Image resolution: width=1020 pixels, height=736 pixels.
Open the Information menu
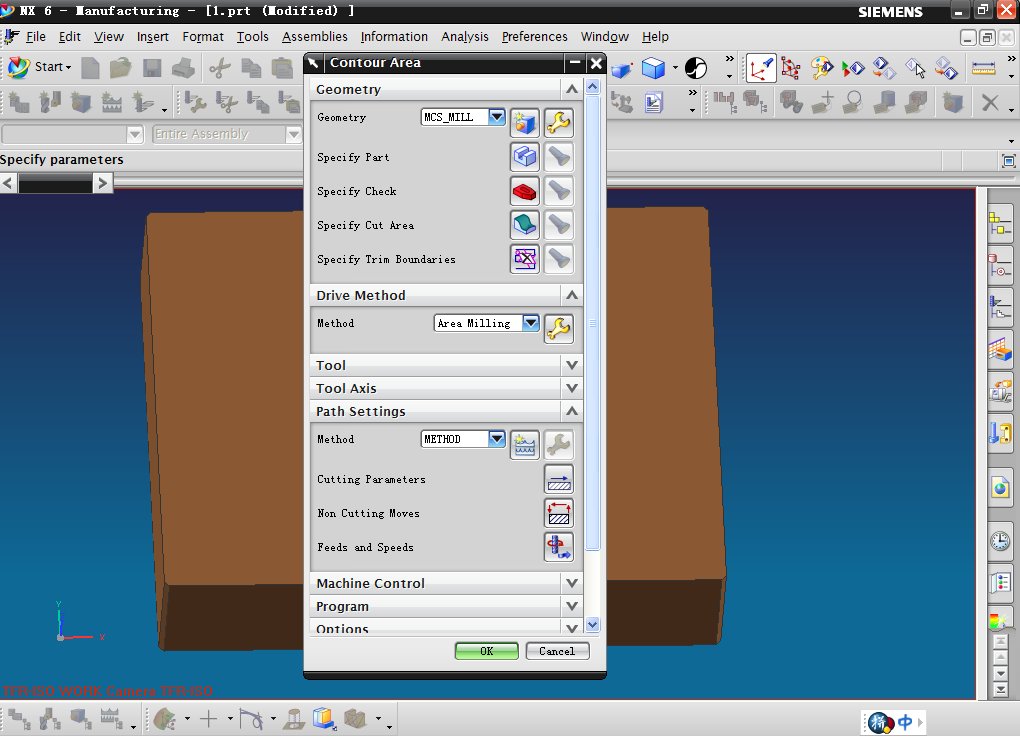click(394, 36)
